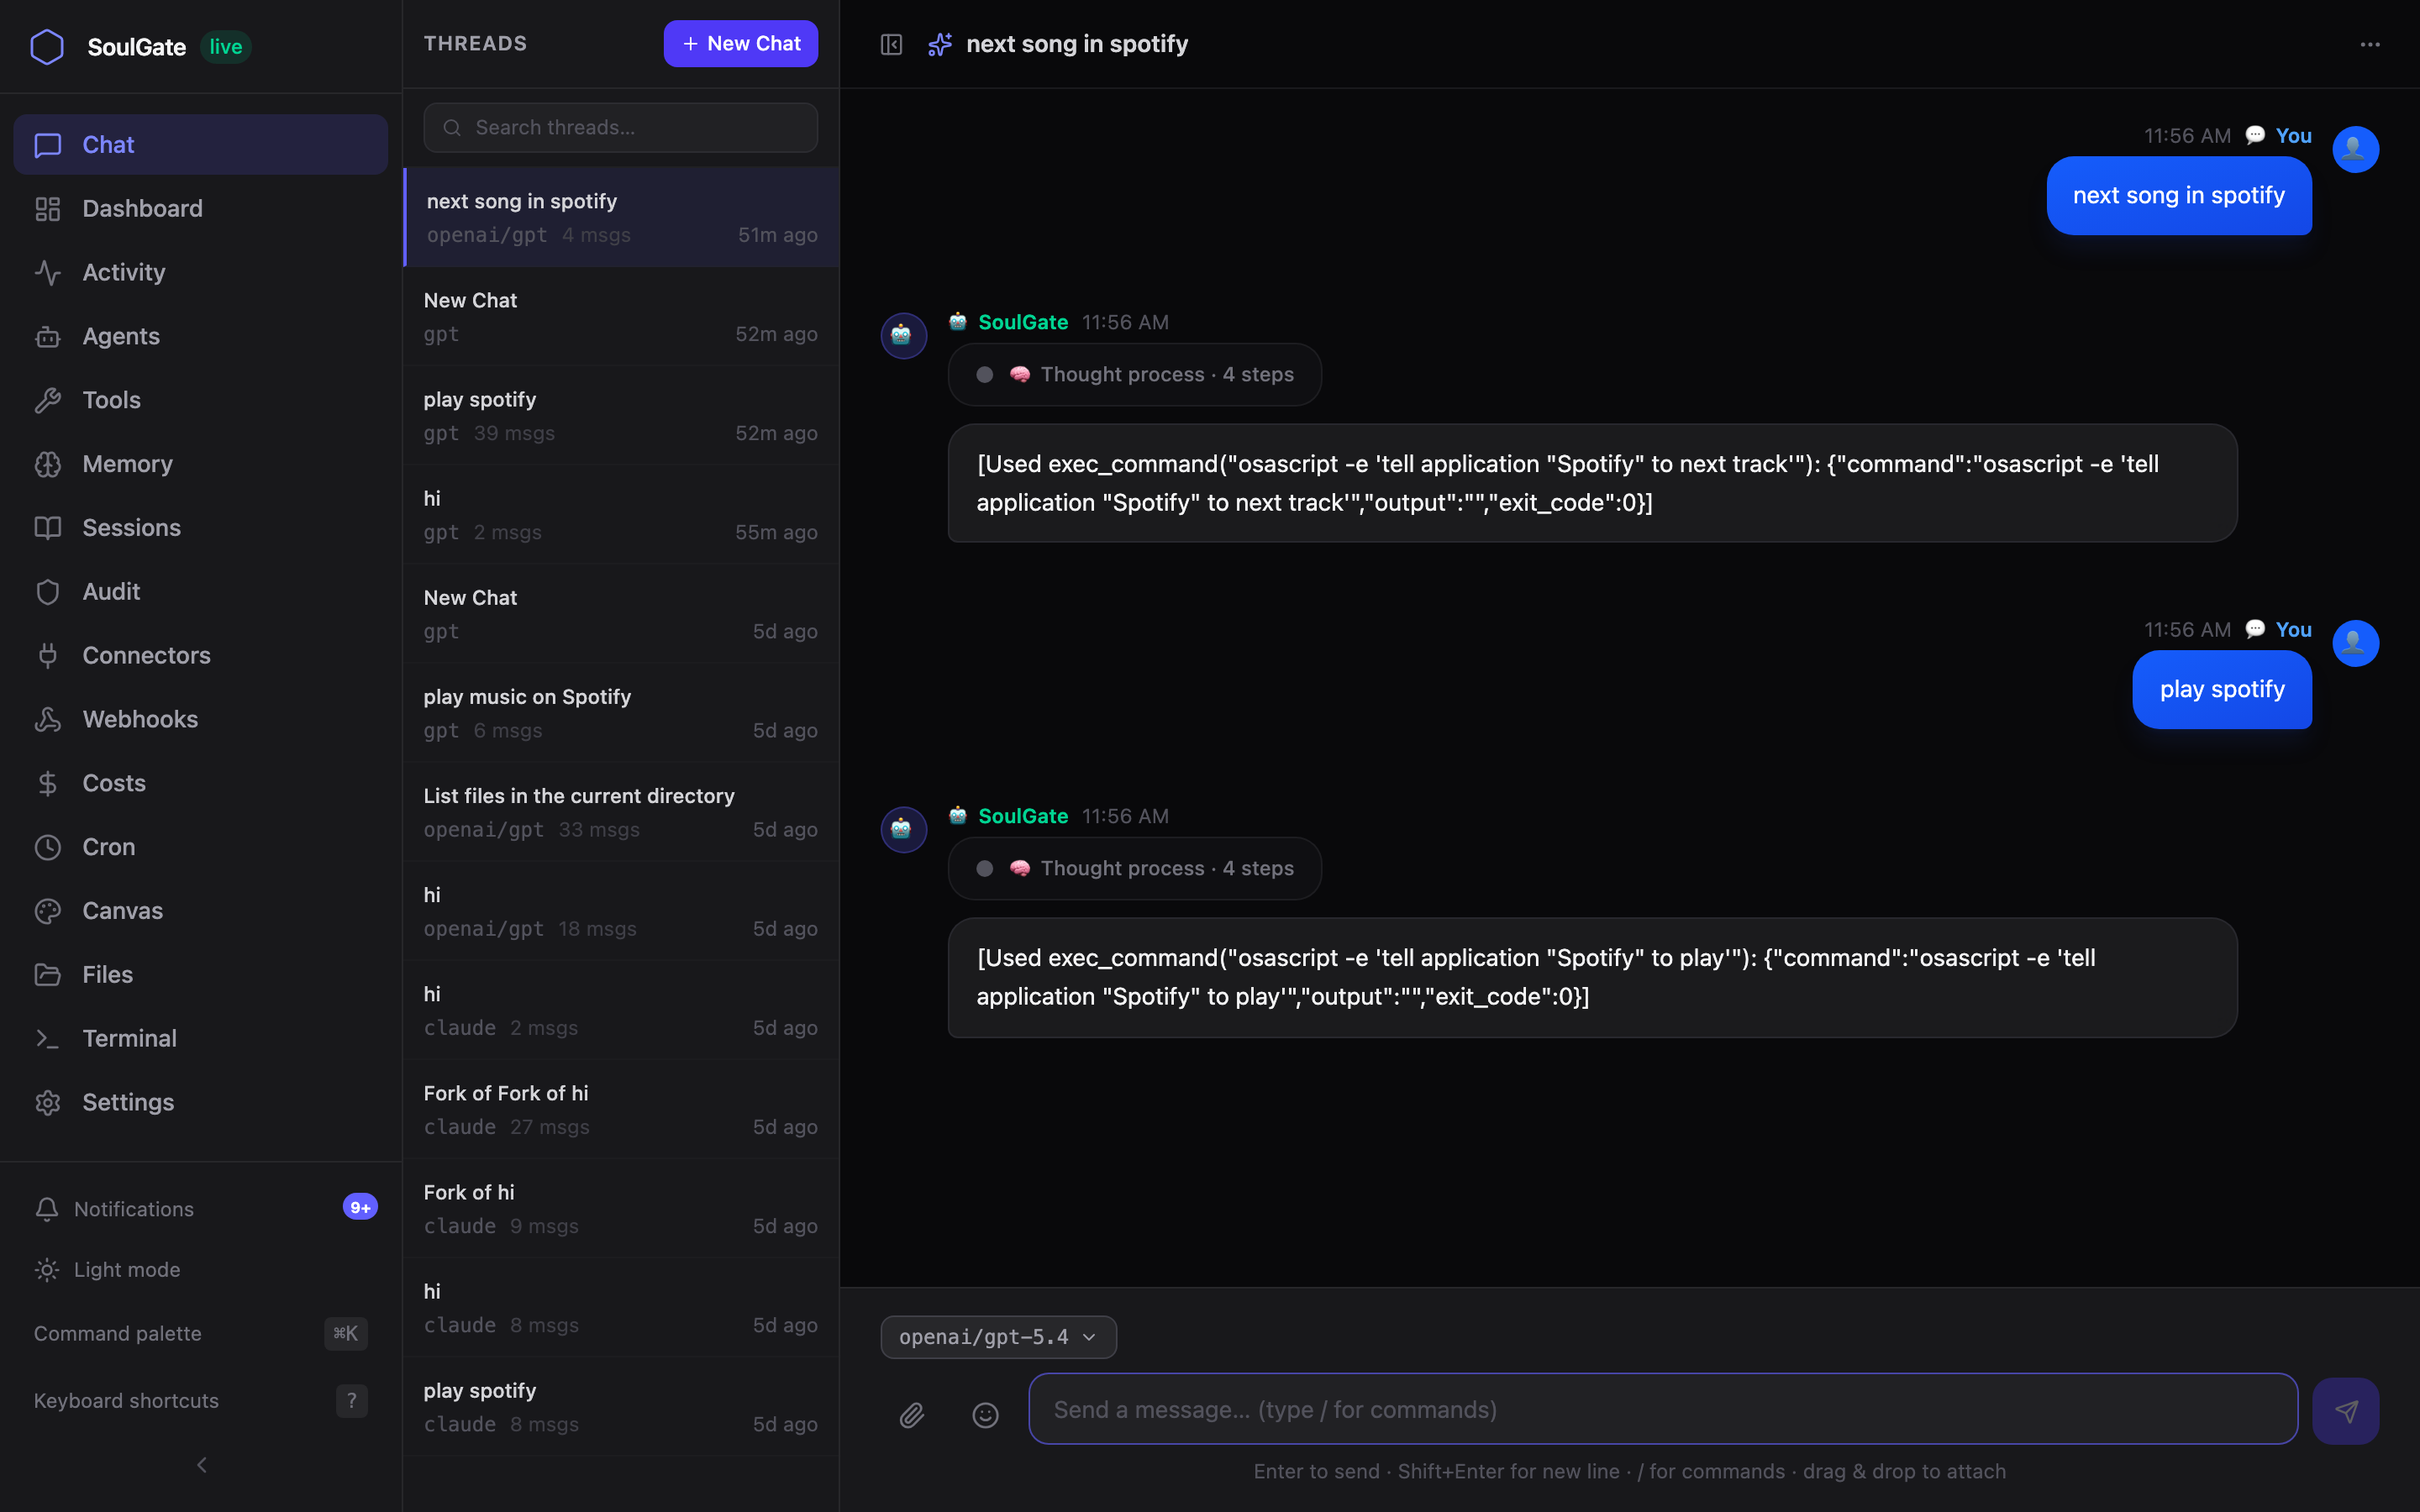Open Command palette
2420x1512 pixels.
coord(200,1334)
